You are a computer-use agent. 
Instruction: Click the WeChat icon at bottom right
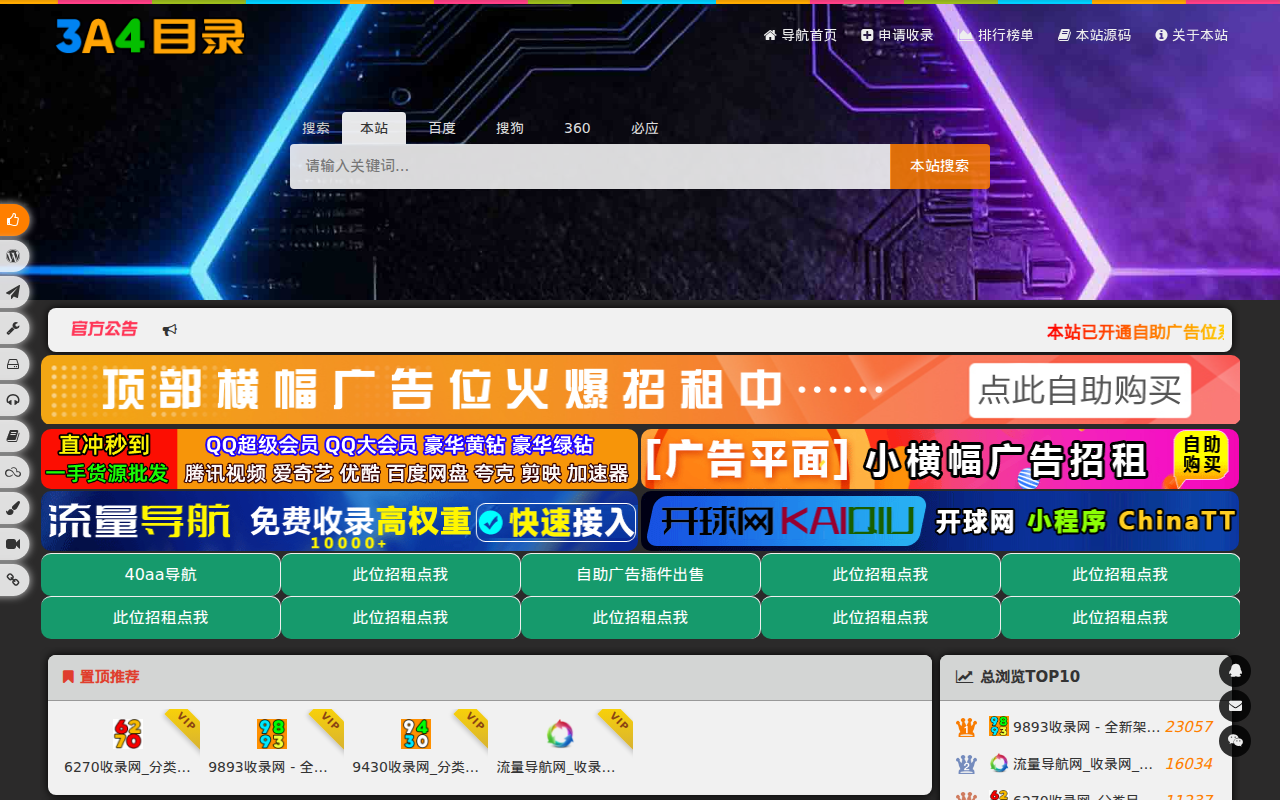tap(1235, 743)
